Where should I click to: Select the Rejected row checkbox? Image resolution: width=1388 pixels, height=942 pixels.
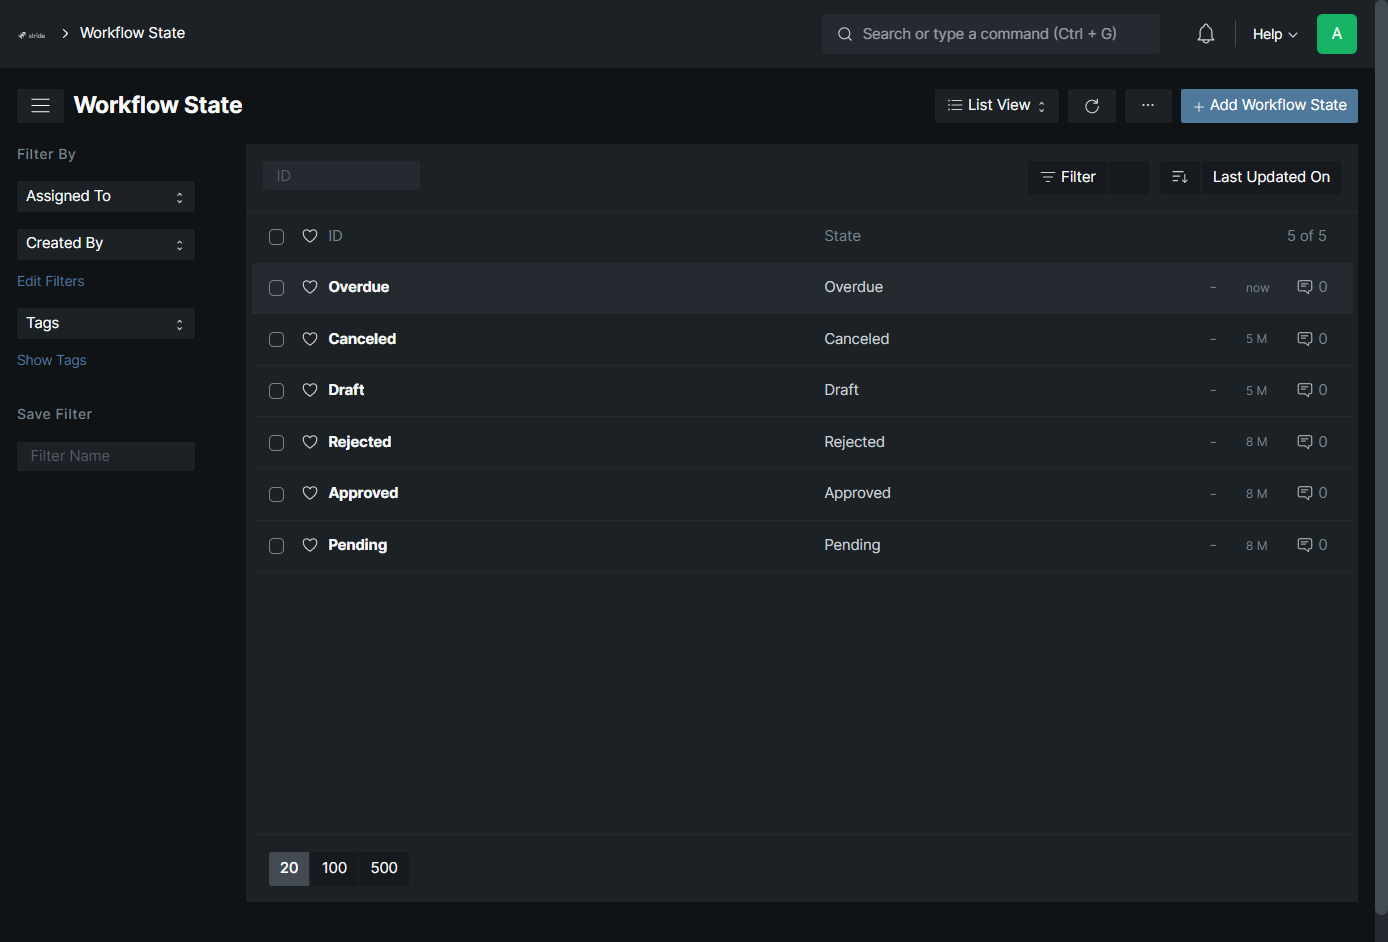pos(277,443)
